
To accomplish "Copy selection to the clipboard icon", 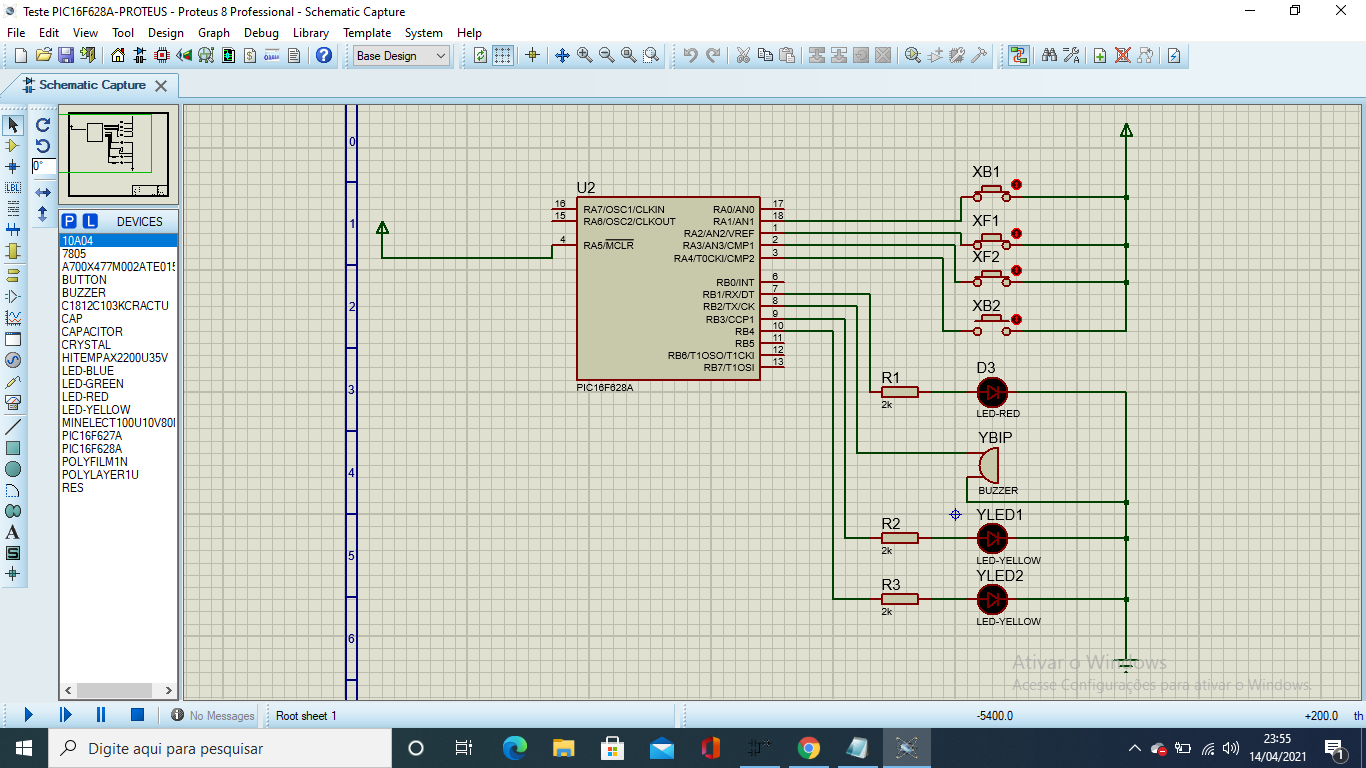I will tap(765, 55).
